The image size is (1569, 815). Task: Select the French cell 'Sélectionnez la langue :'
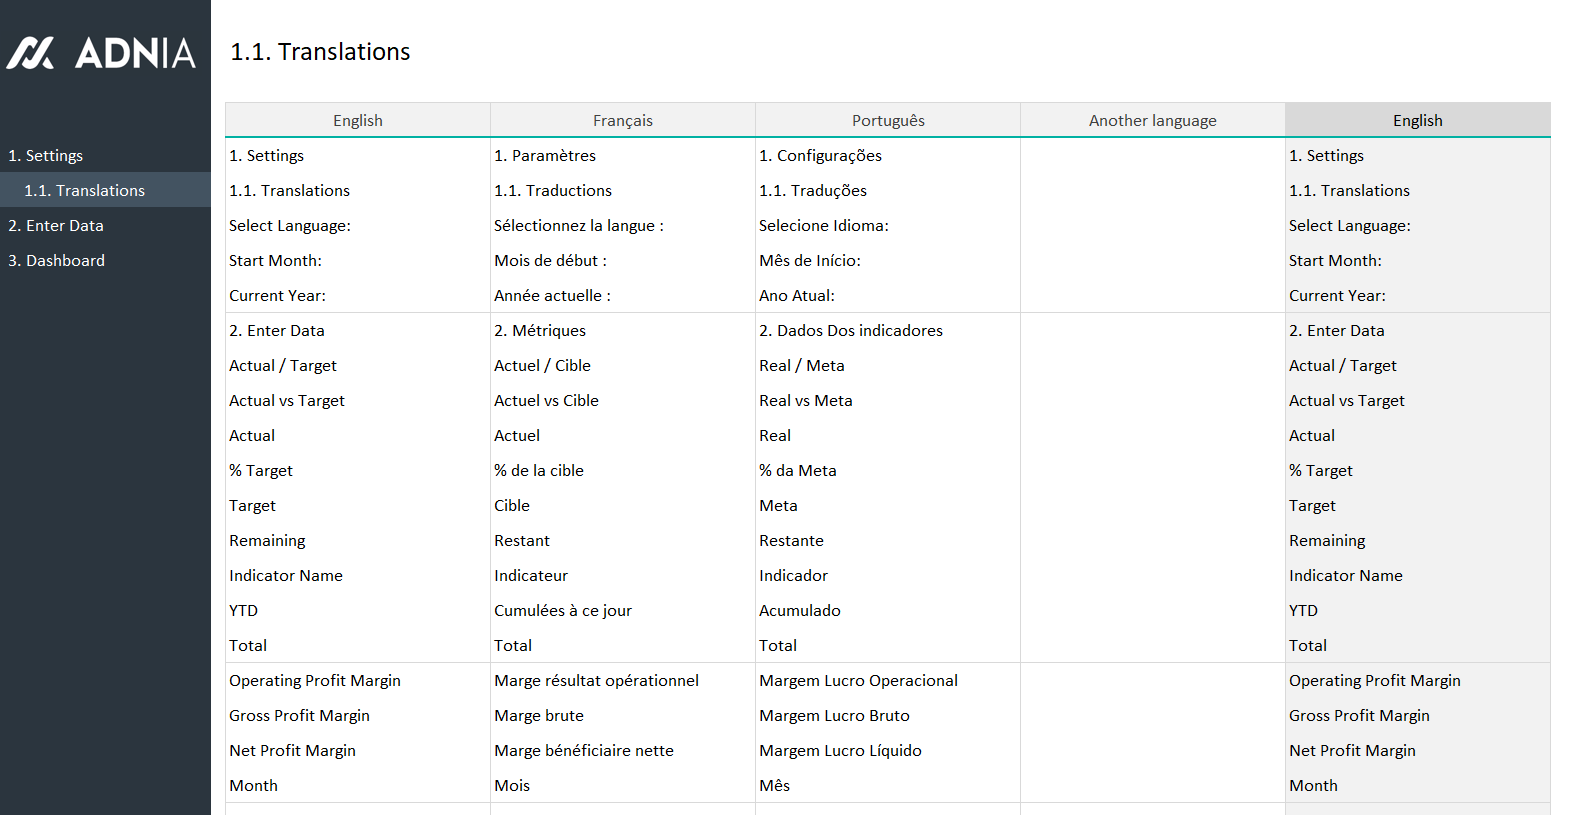(579, 226)
